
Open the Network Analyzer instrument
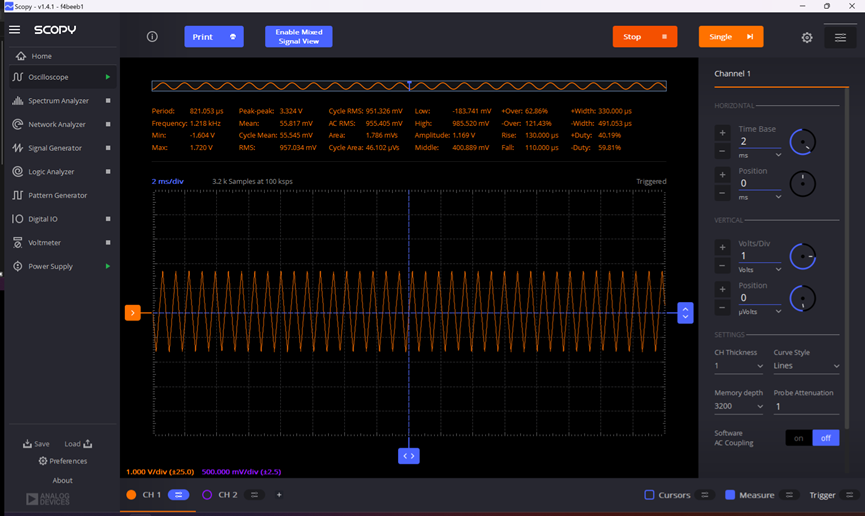pyautogui.click(x=57, y=125)
